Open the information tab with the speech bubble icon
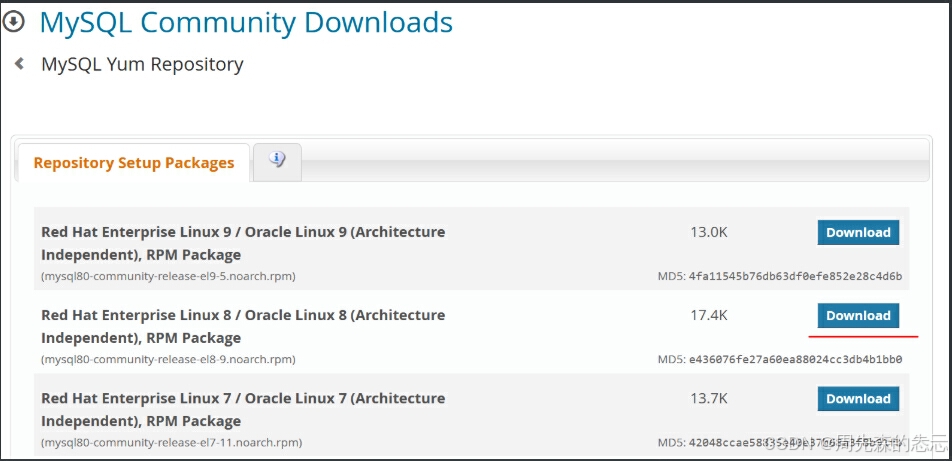This screenshot has height=461, width=952. coord(277,162)
